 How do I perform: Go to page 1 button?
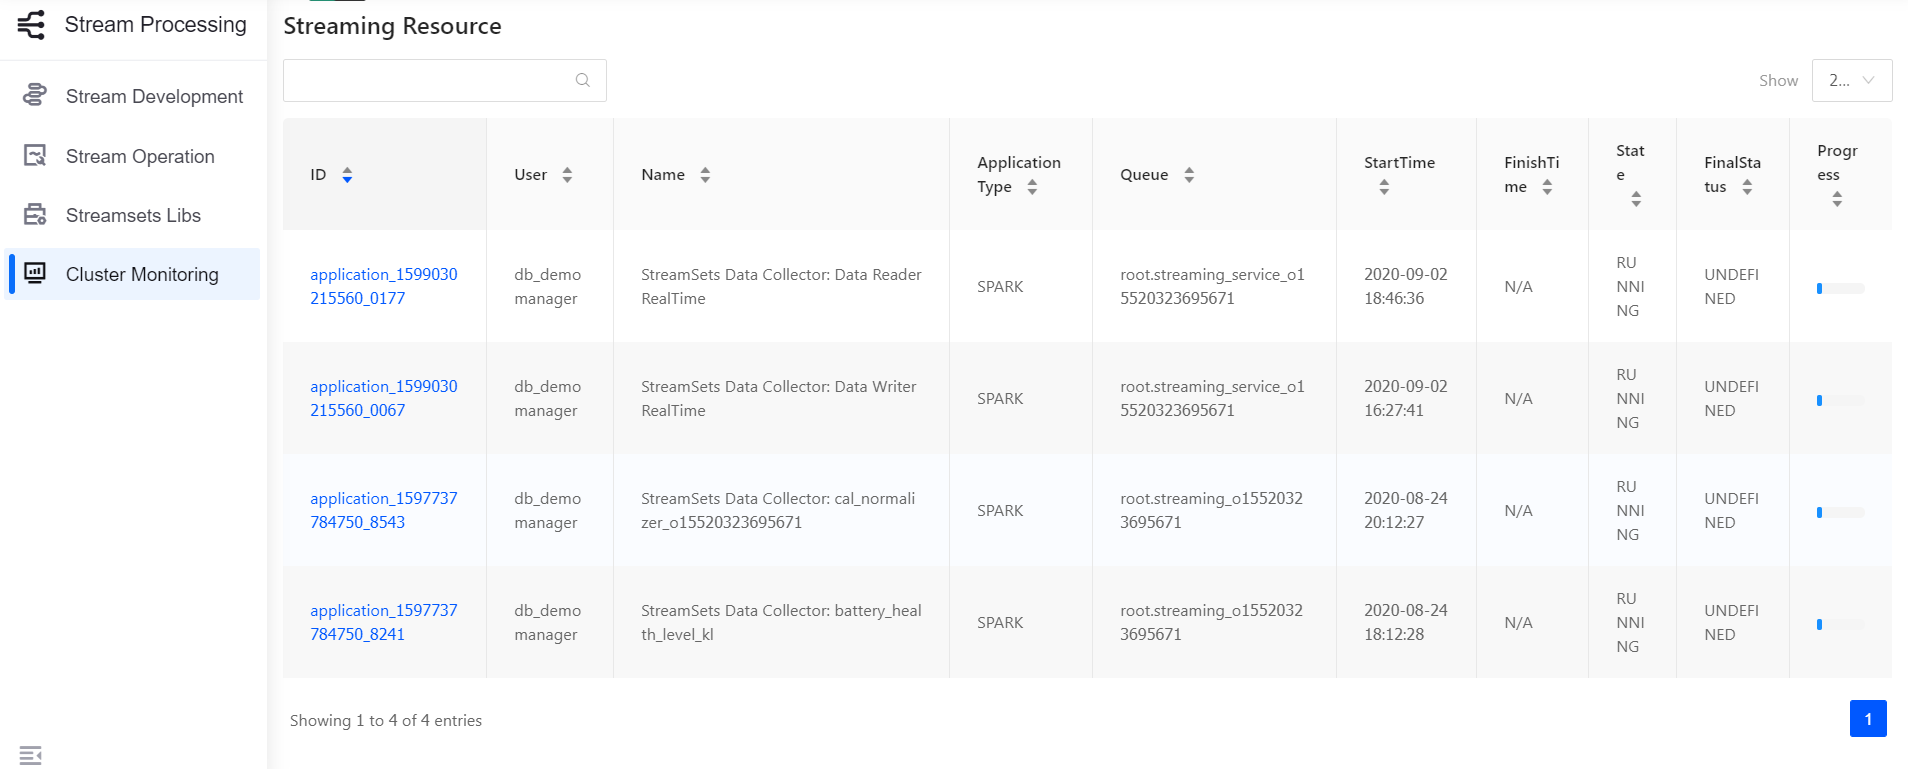point(1867,718)
